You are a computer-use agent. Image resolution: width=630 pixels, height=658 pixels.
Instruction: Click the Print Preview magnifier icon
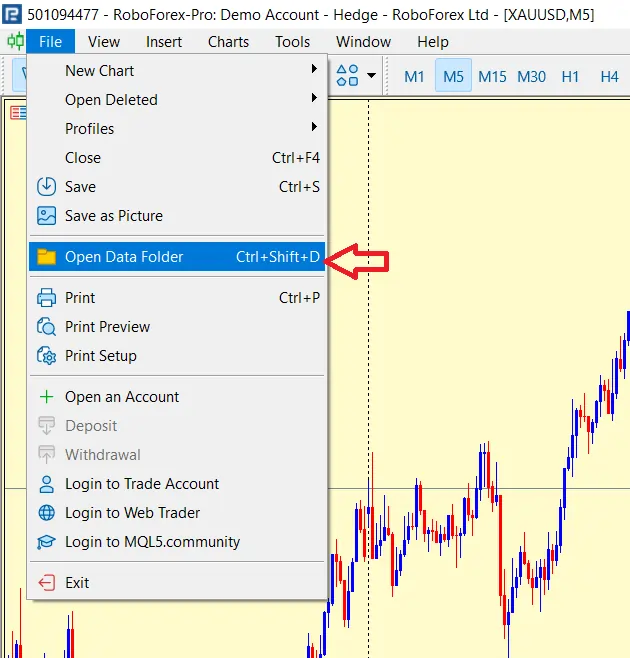coord(46,326)
